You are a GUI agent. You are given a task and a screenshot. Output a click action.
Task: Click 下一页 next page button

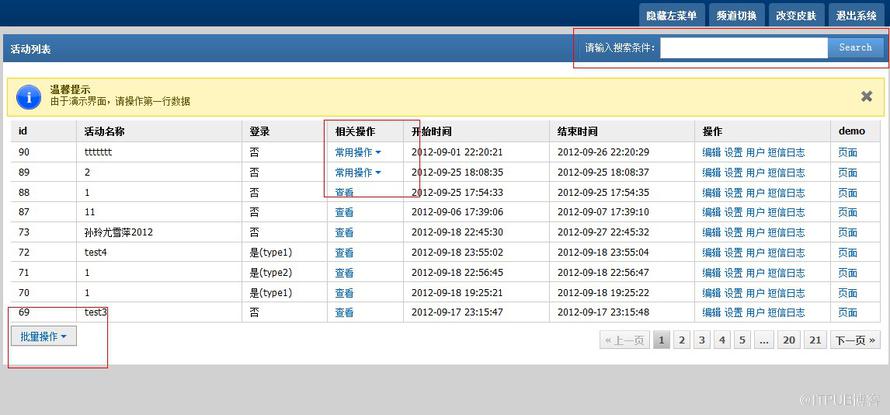855,340
